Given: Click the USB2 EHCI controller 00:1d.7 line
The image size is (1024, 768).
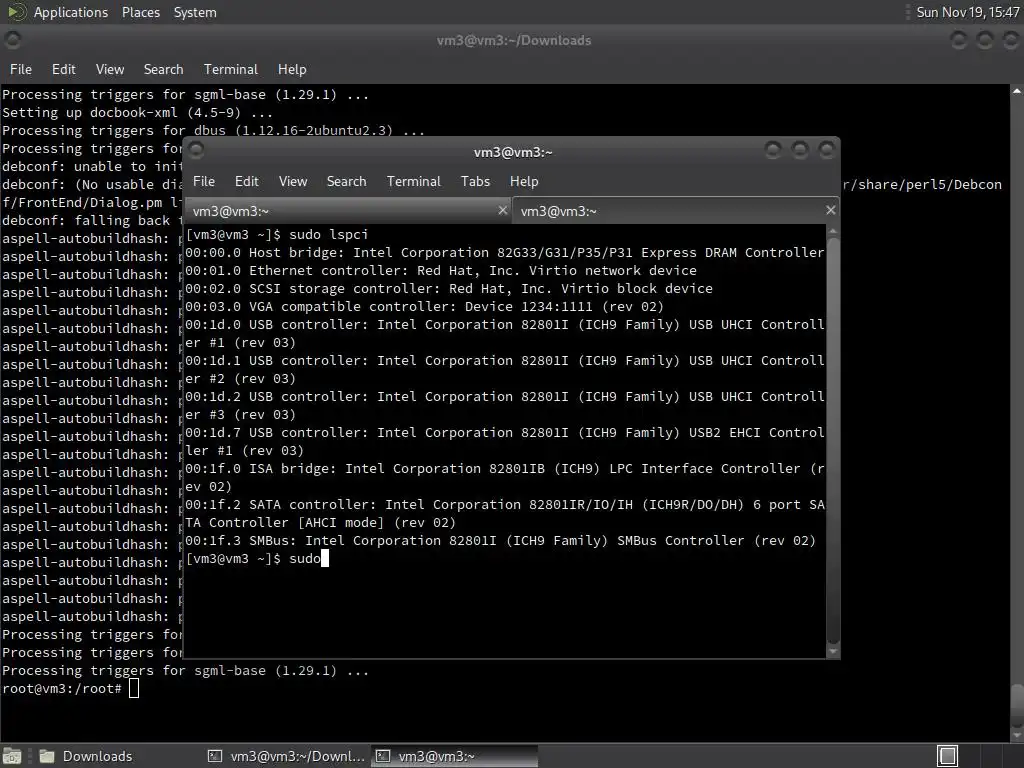Looking at the screenshot, I should coord(505,441).
